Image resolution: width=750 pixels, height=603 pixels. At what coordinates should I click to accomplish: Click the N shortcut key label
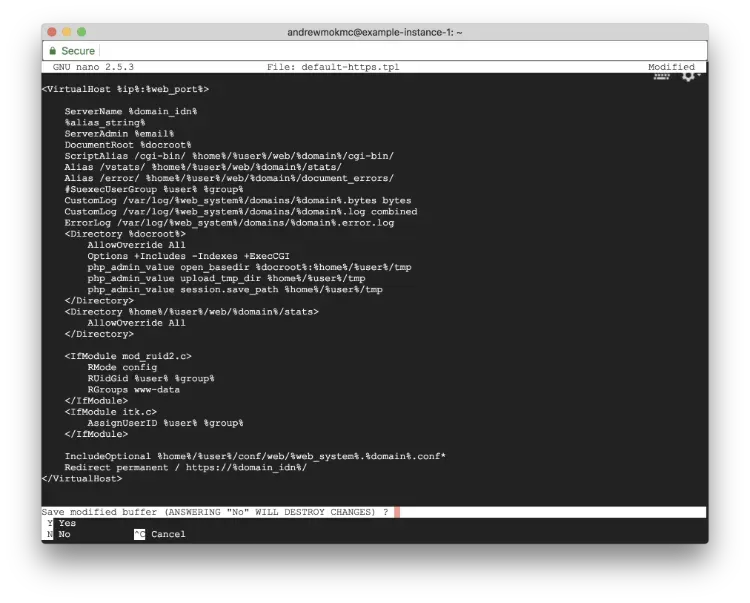click(x=49, y=534)
